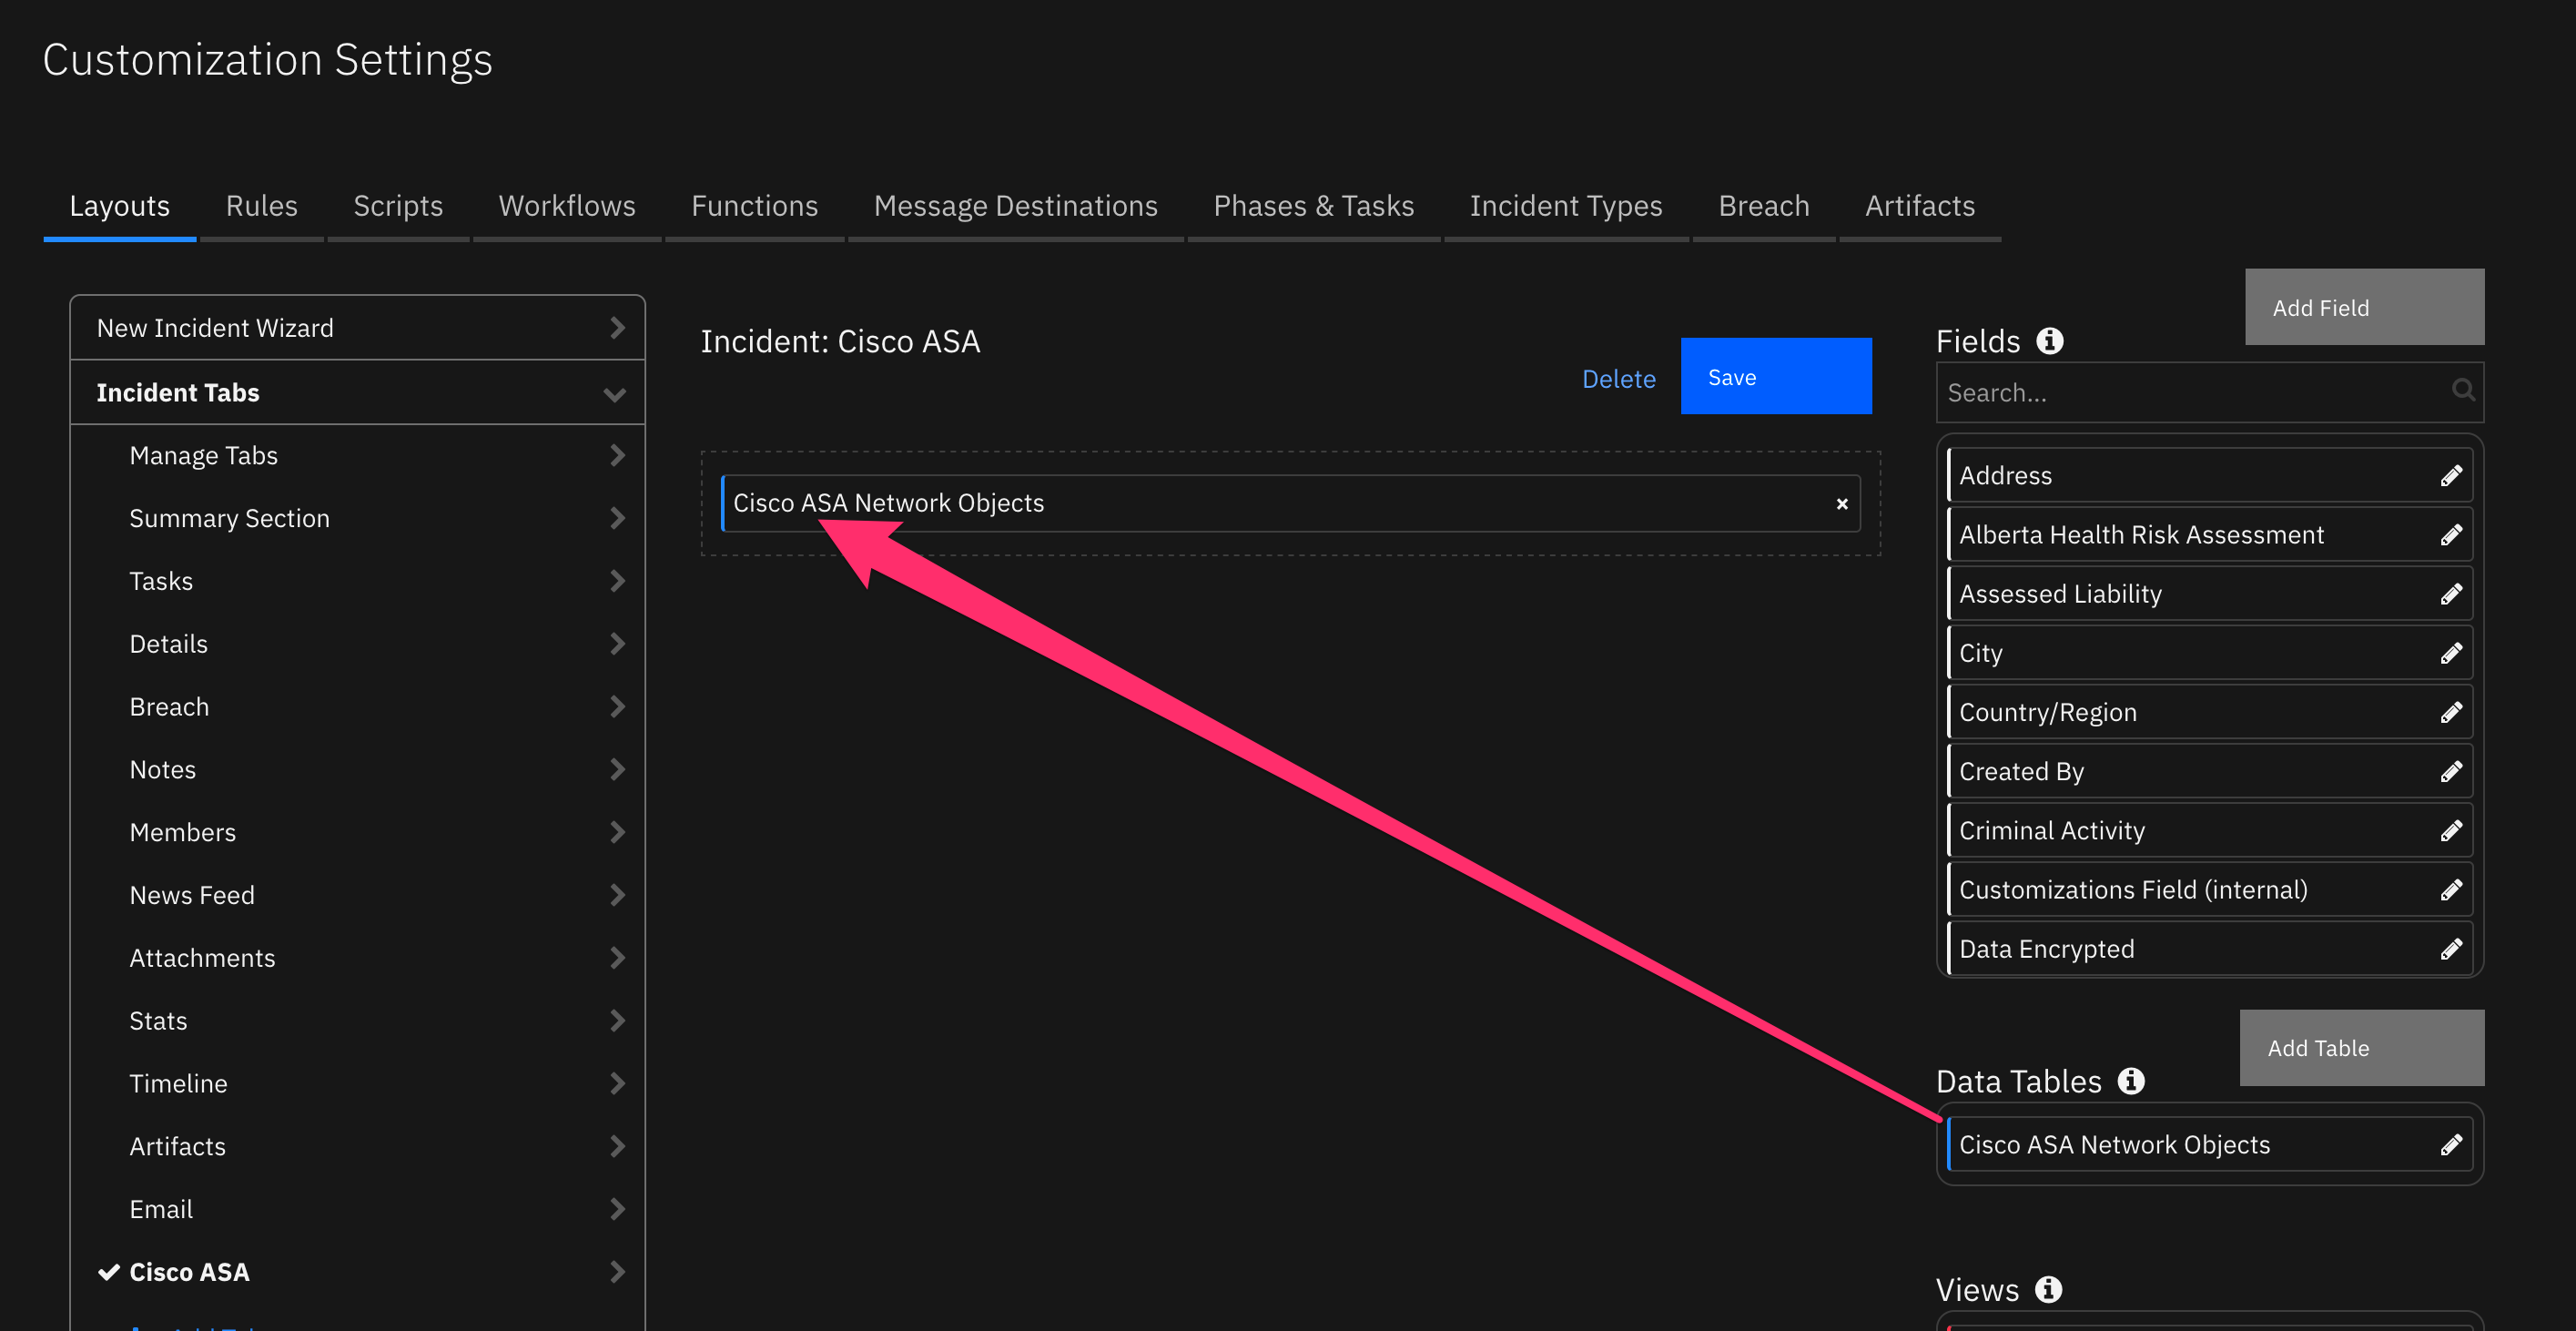
Task: Switch to the Rules tab
Action: 261,206
